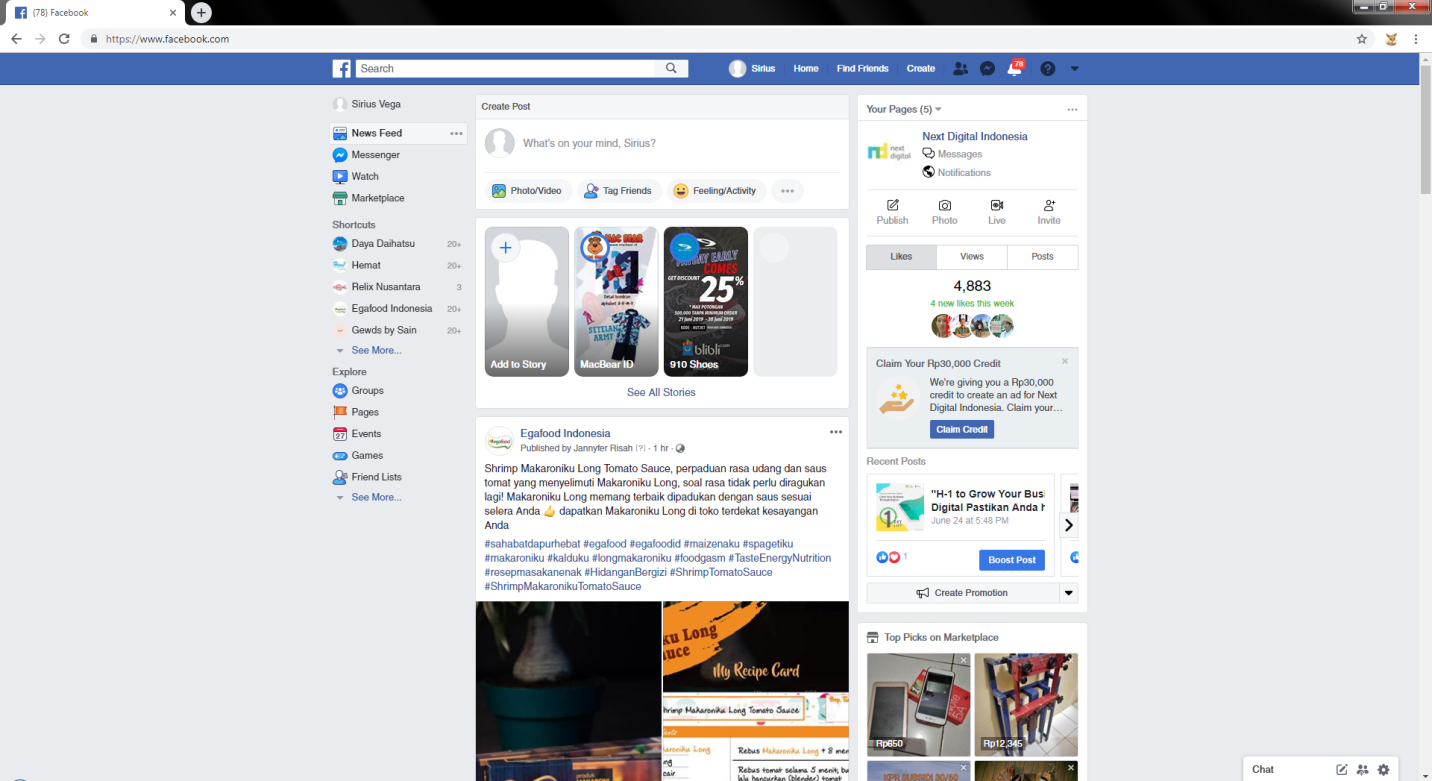
Task: Click next arrow in Recent Posts
Action: click(1068, 525)
